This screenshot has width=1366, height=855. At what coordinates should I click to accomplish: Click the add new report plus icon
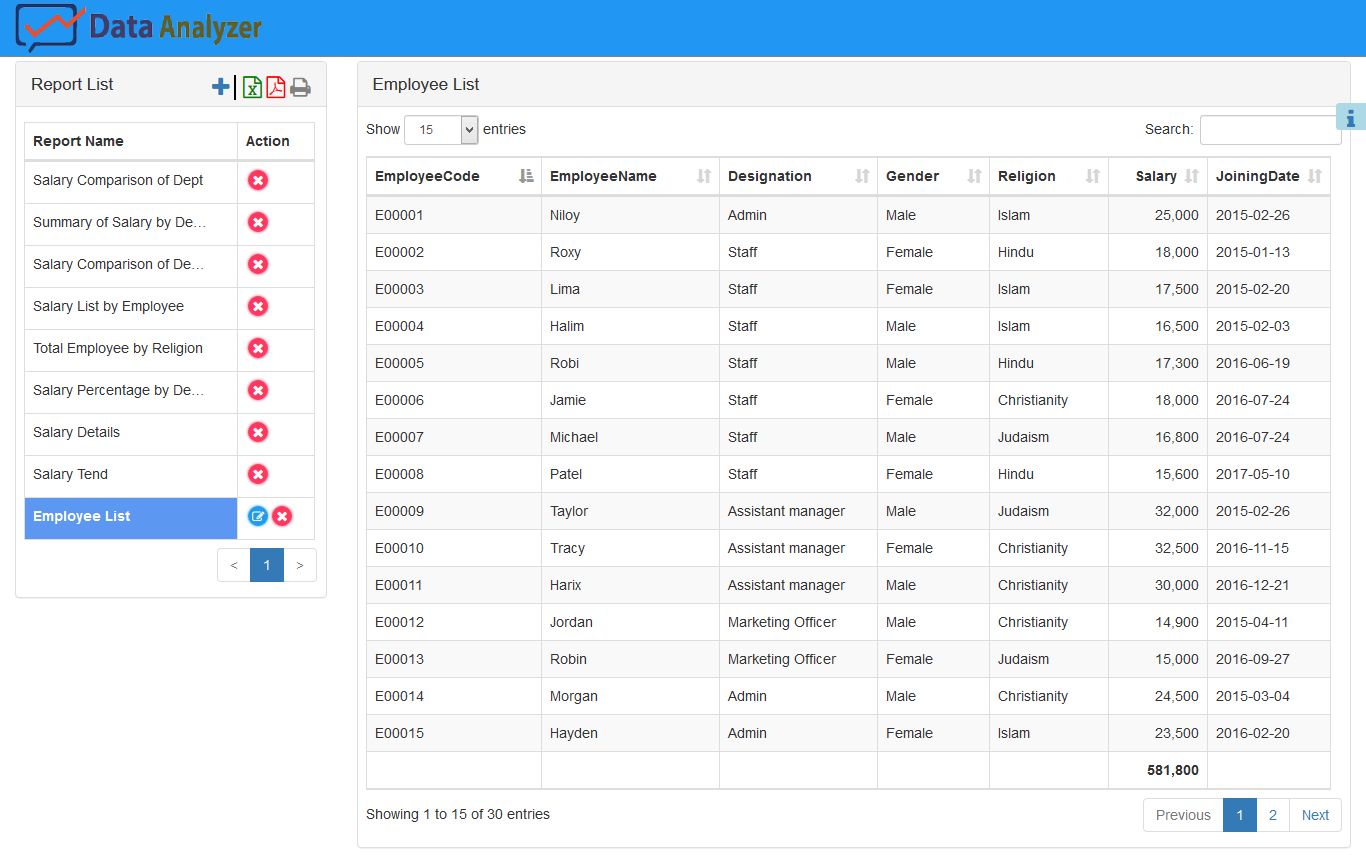[x=221, y=87]
